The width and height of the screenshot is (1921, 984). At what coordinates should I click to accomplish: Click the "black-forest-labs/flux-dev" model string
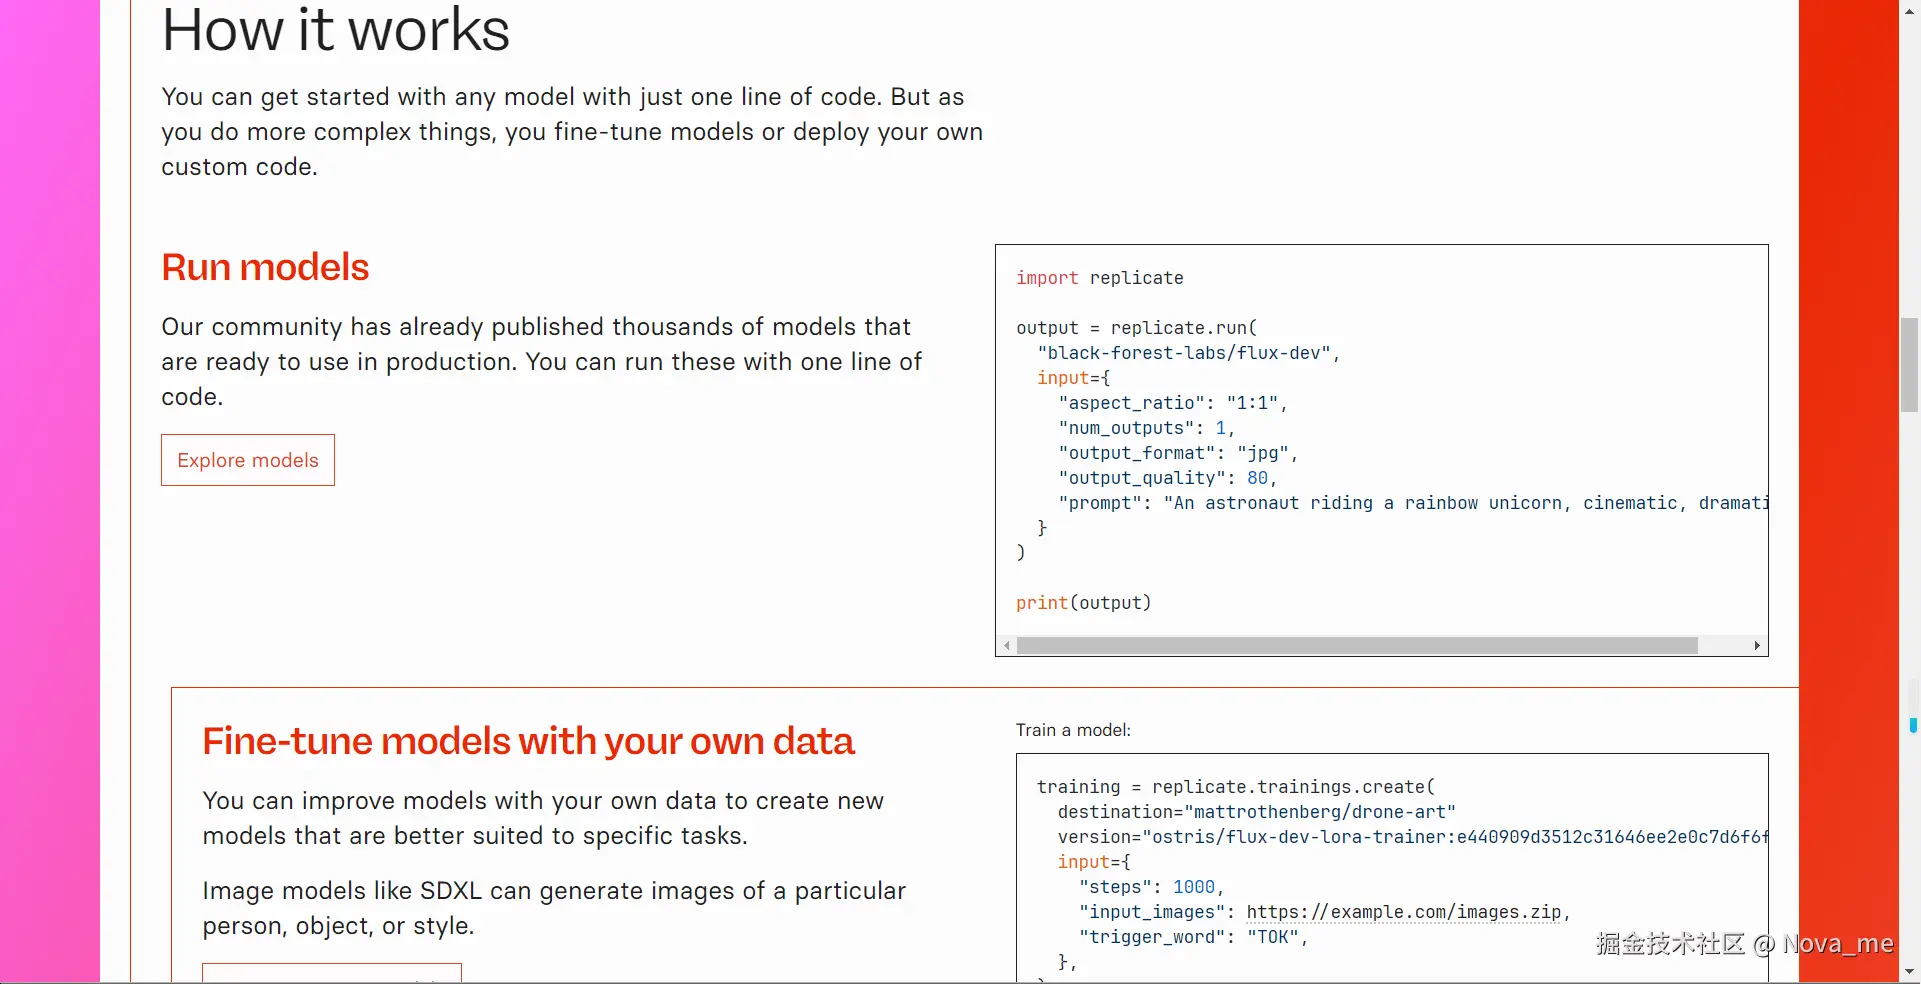point(1188,353)
